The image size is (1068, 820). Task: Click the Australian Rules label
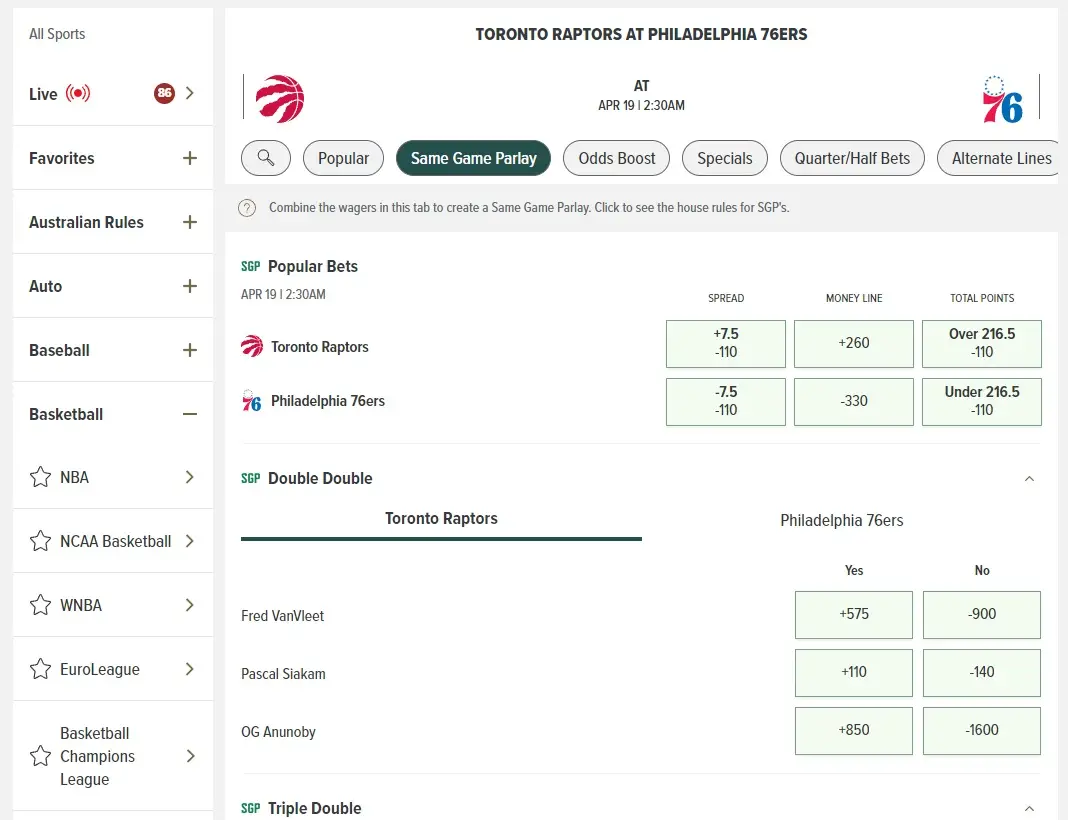[86, 222]
